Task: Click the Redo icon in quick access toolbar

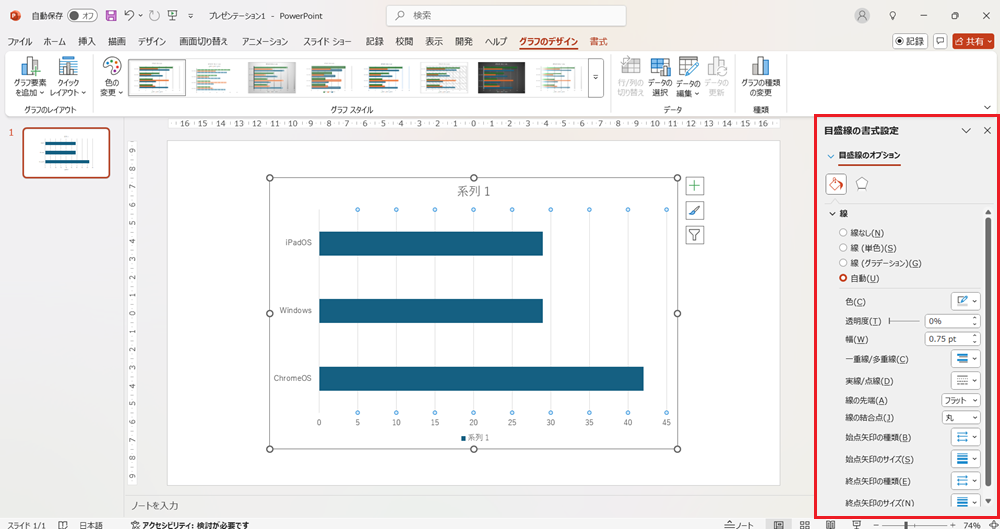Action: coord(154,15)
